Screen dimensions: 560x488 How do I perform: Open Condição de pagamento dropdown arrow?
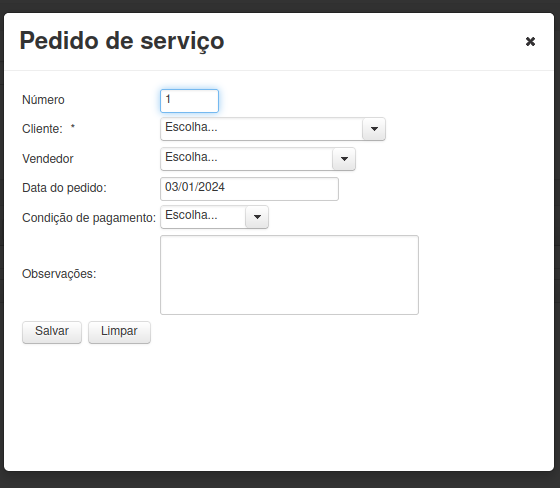257,217
